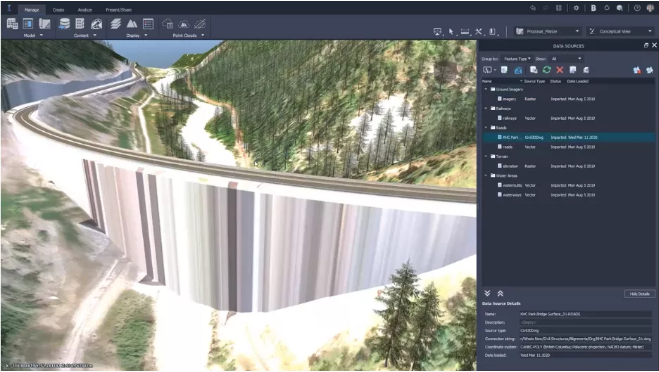Screen dimensions: 659x372
Task: Select the elevation raster data source row
Action: (568, 166)
